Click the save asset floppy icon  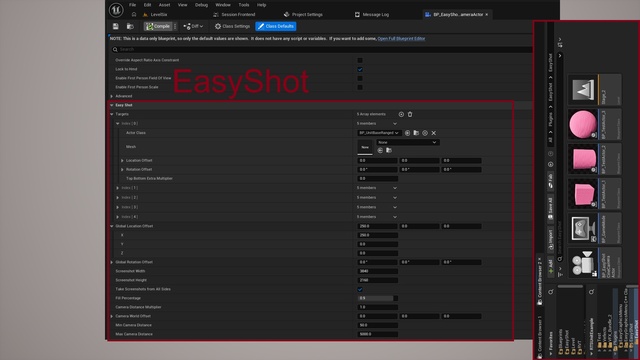point(116,26)
